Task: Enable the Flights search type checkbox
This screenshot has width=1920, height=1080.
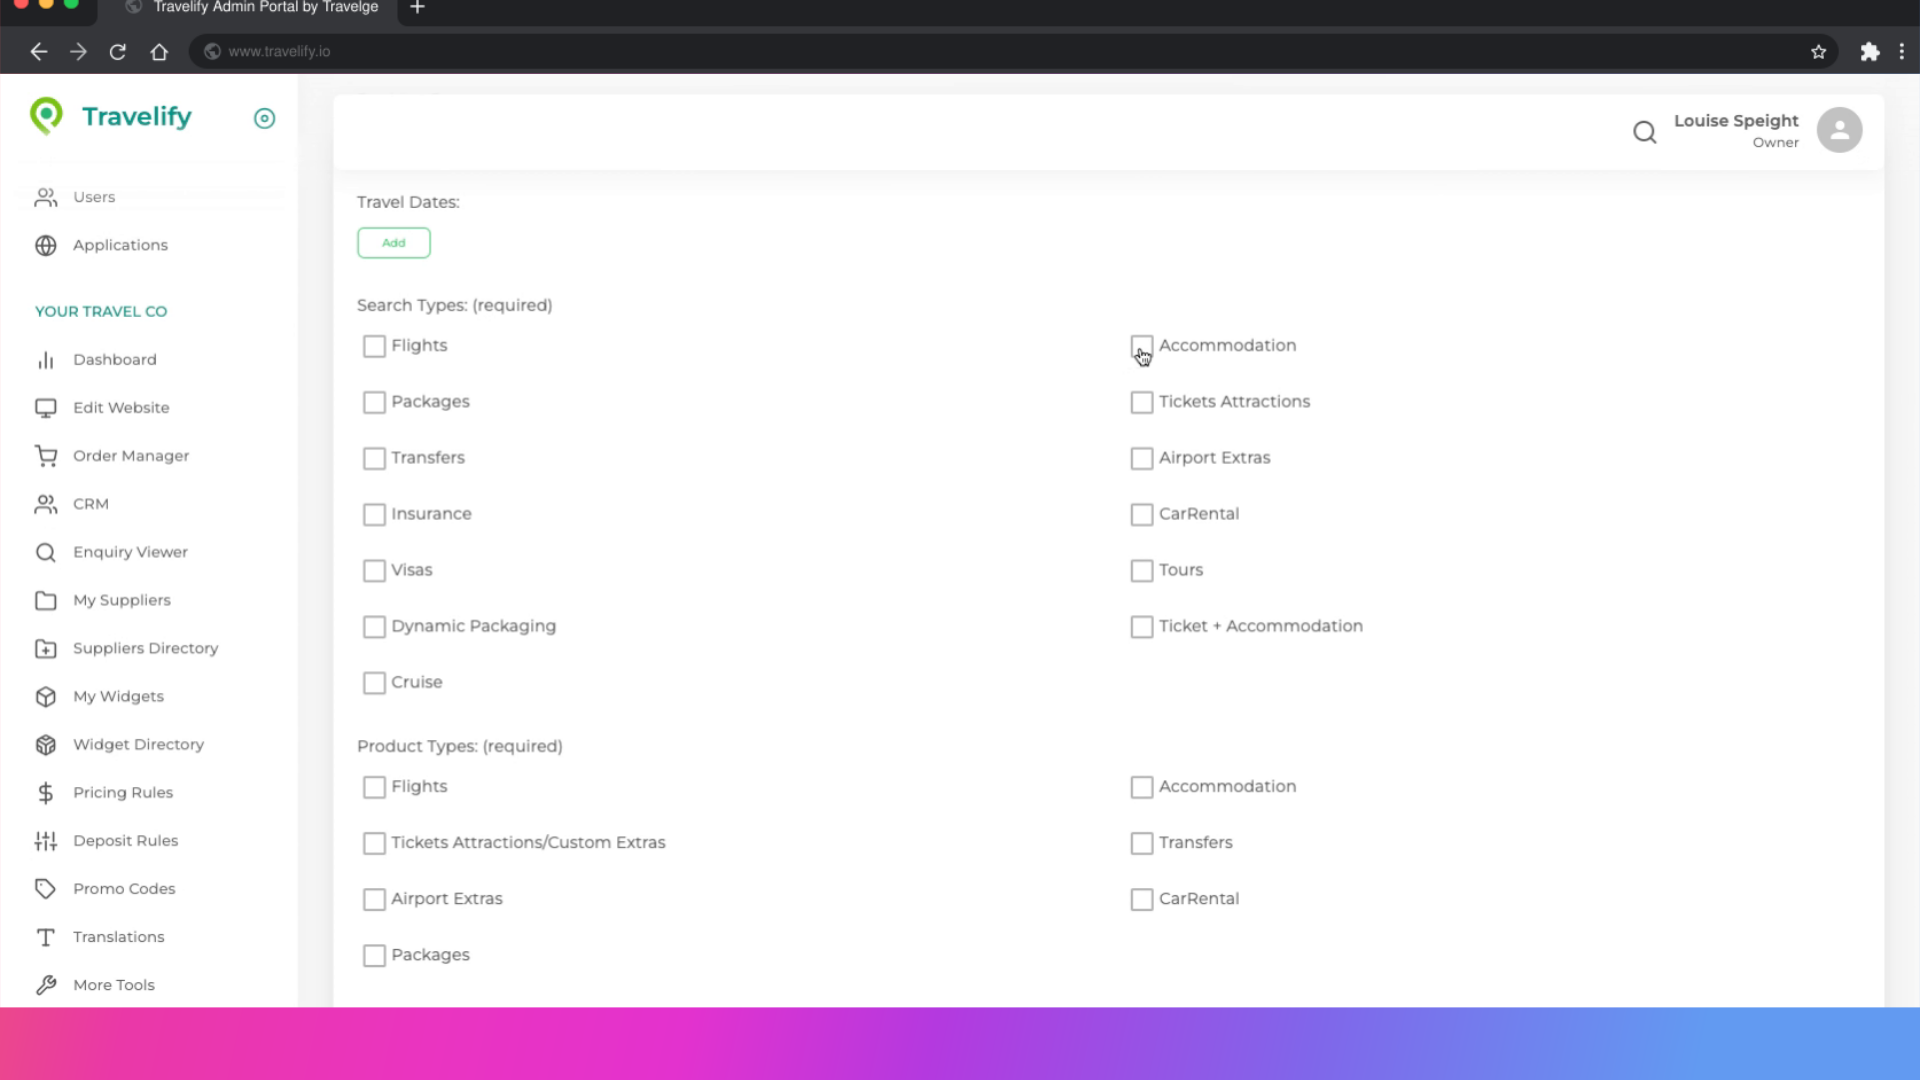Action: coord(374,346)
